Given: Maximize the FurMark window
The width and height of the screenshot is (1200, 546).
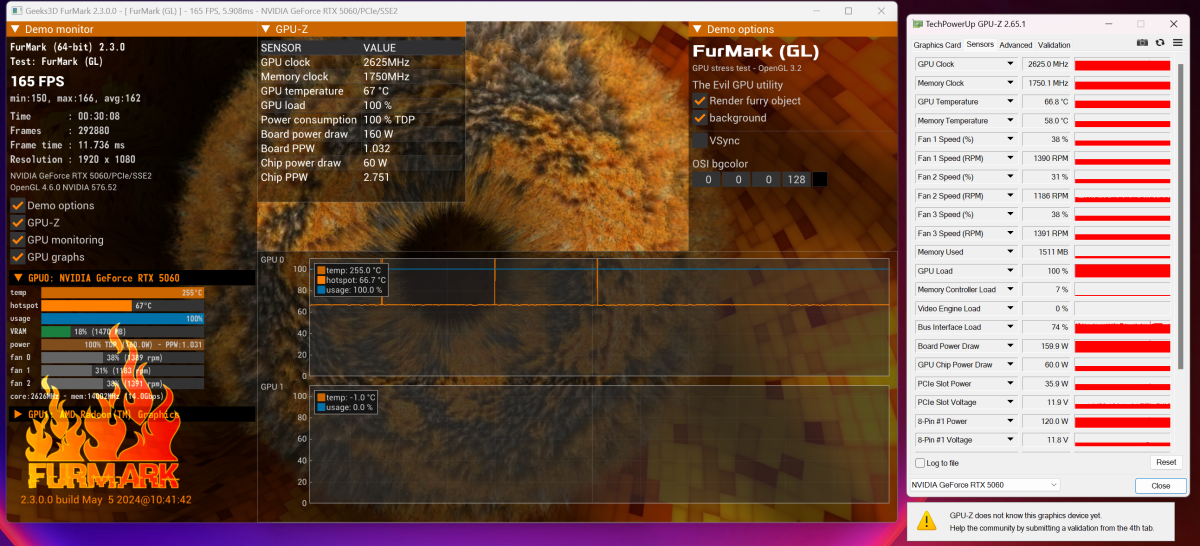Looking at the screenshot, I should pyautogui.click(x=848, y=10).
